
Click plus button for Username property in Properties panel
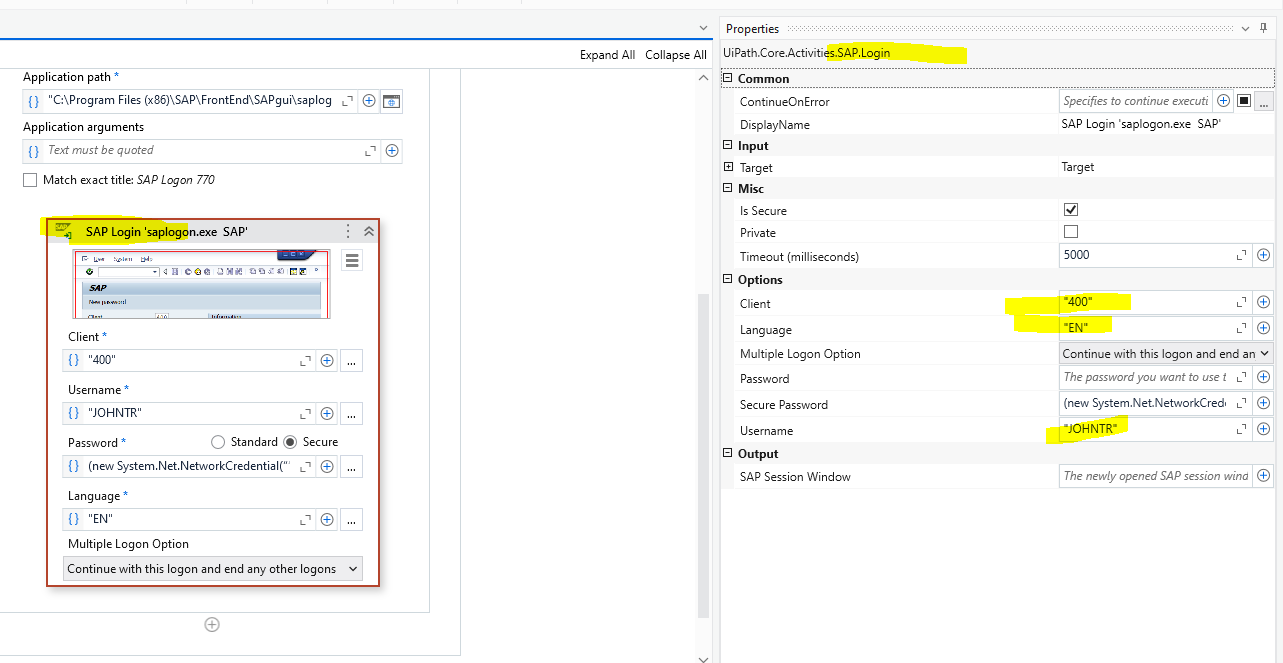[1263, 429]
